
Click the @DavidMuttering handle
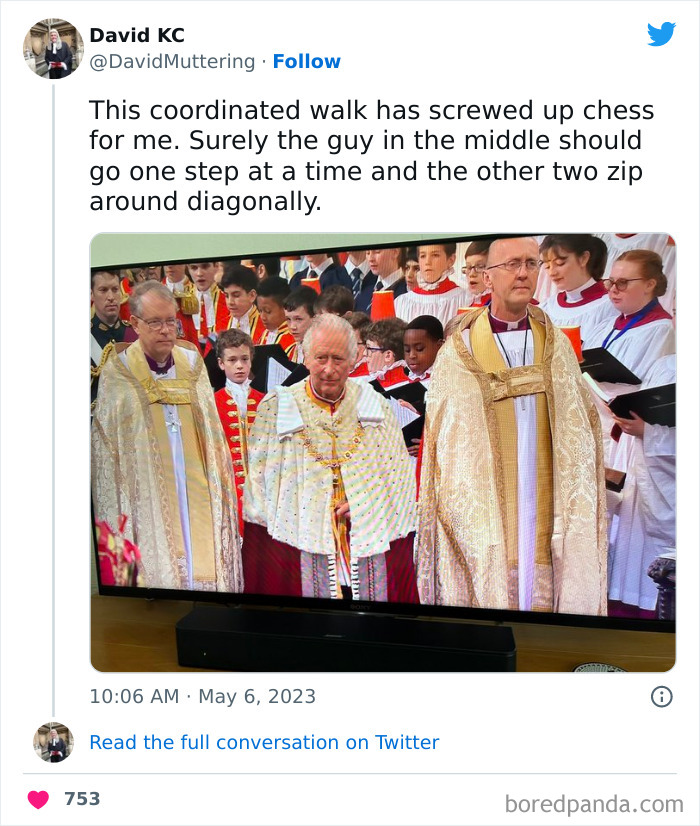(x=172, y=62)
